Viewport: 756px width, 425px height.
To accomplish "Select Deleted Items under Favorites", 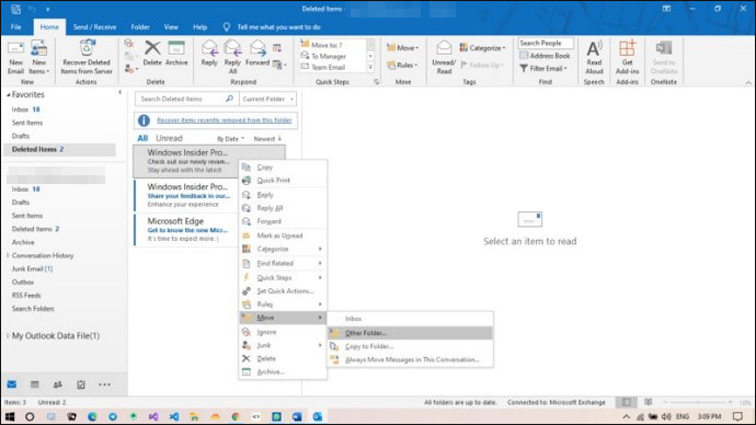I will [59, 150].
